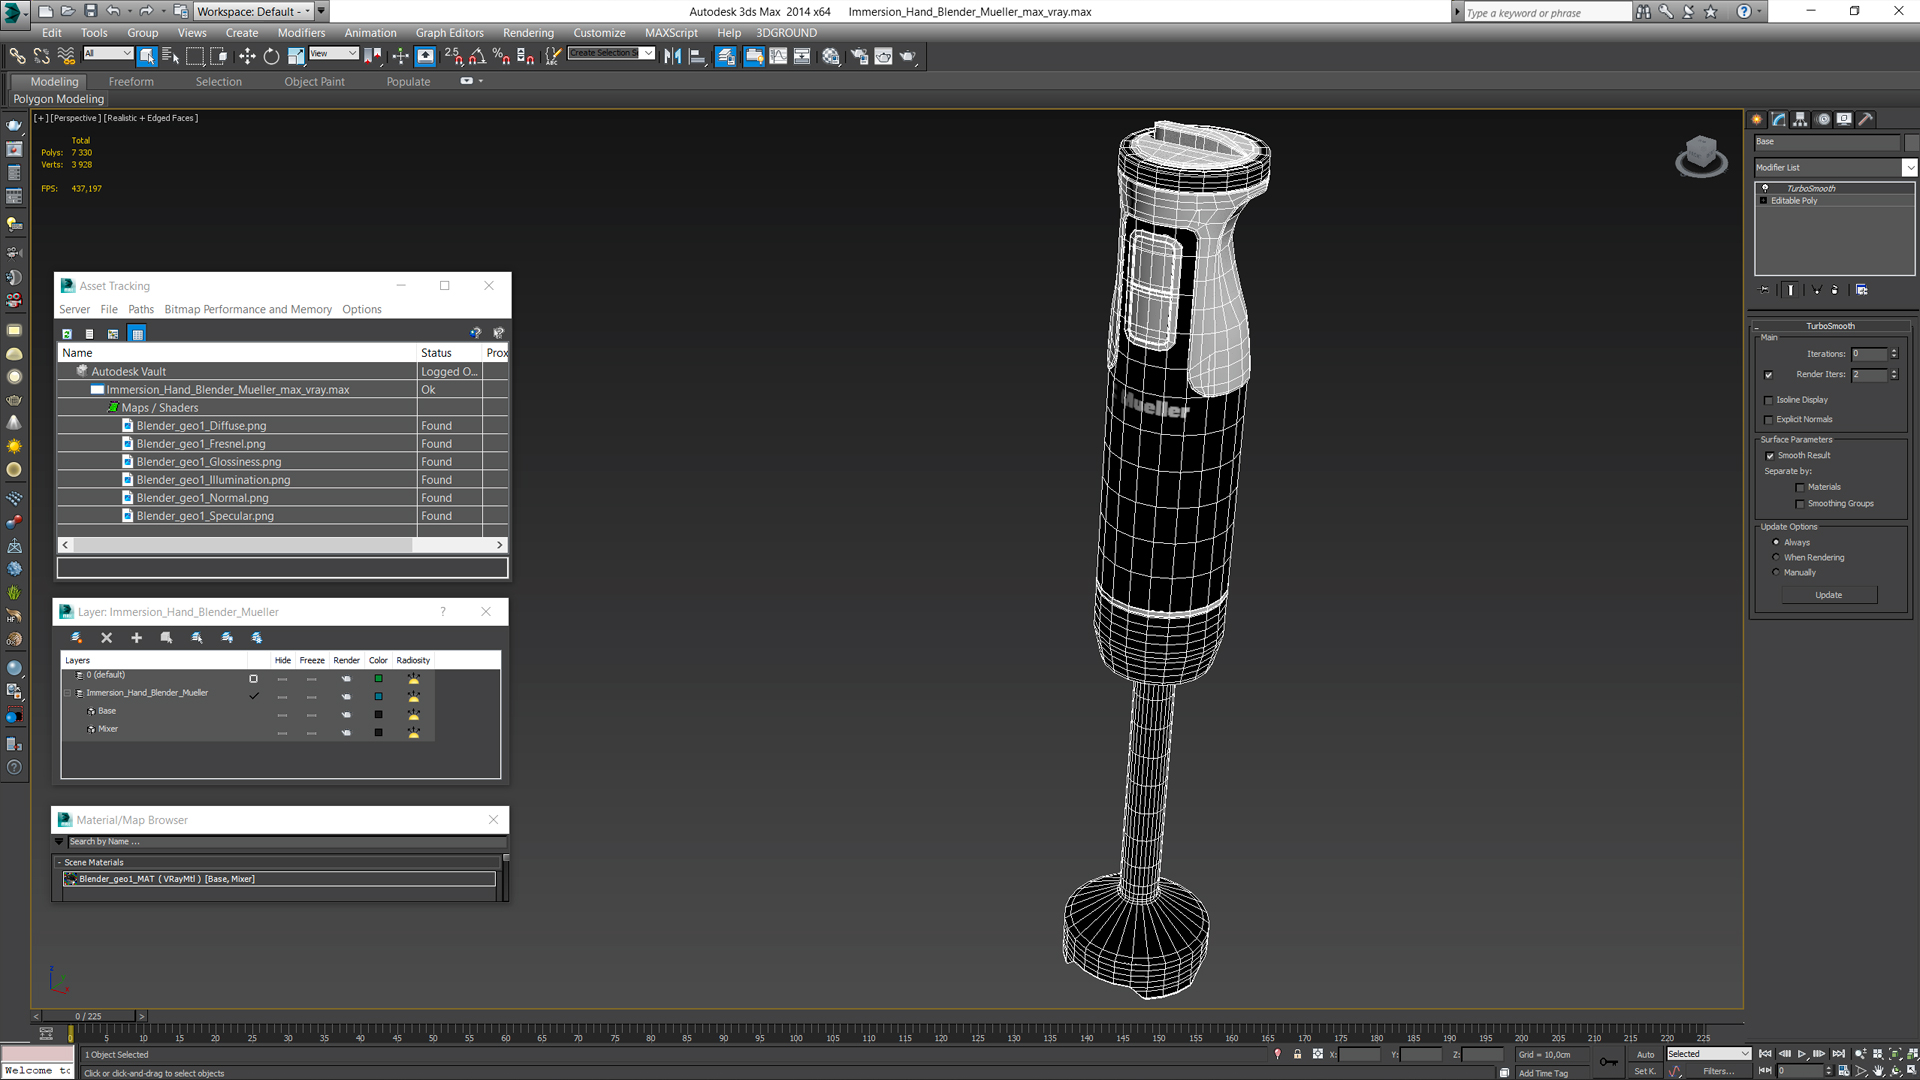Viewport: 1920px width, 1080px height.
Task: Click Configure Modifier Sets icon
Action: [1862, 290]
